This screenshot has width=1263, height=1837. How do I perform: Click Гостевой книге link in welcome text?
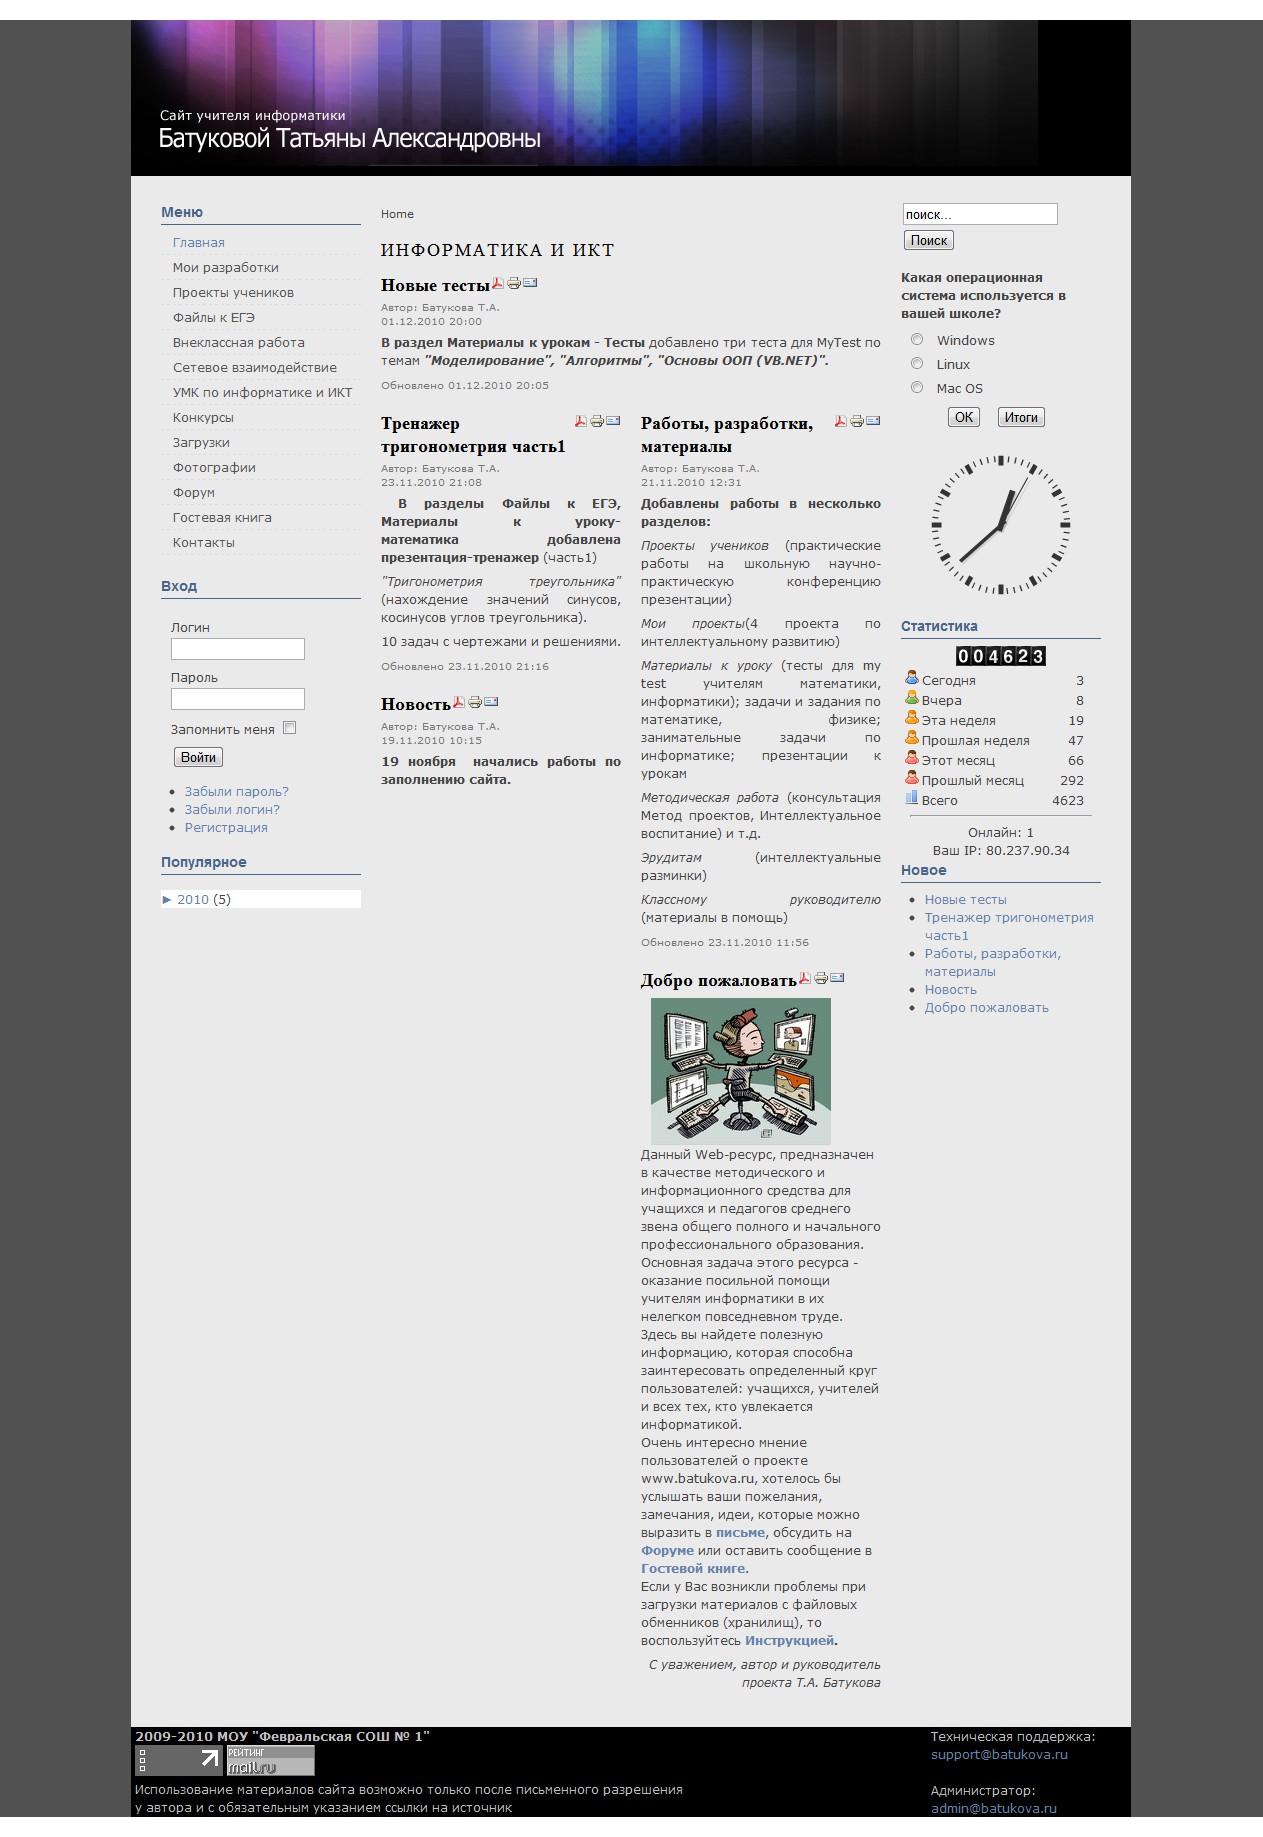coord(693,1569)
